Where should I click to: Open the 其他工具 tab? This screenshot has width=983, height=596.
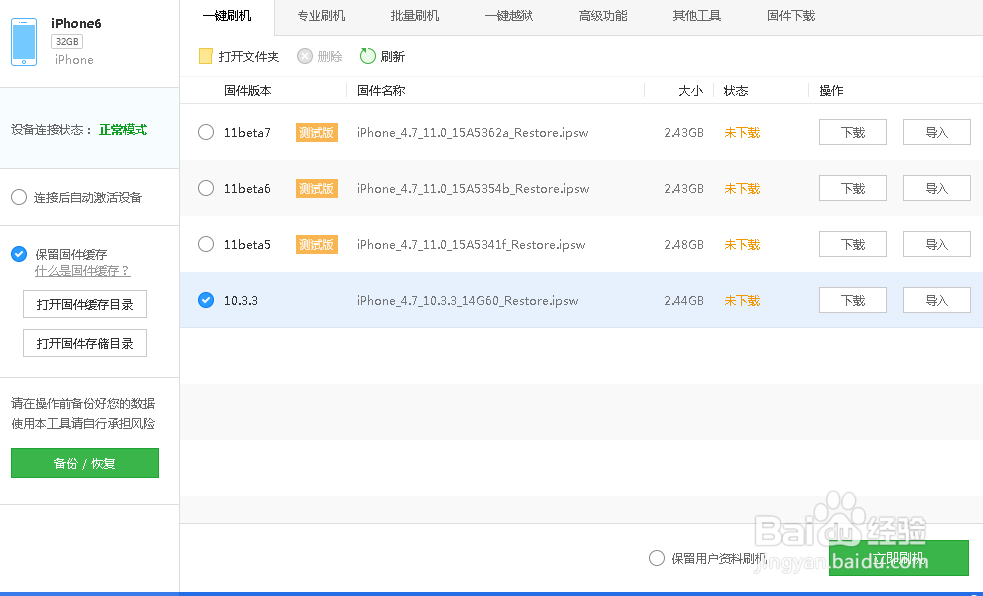[697, 16]
